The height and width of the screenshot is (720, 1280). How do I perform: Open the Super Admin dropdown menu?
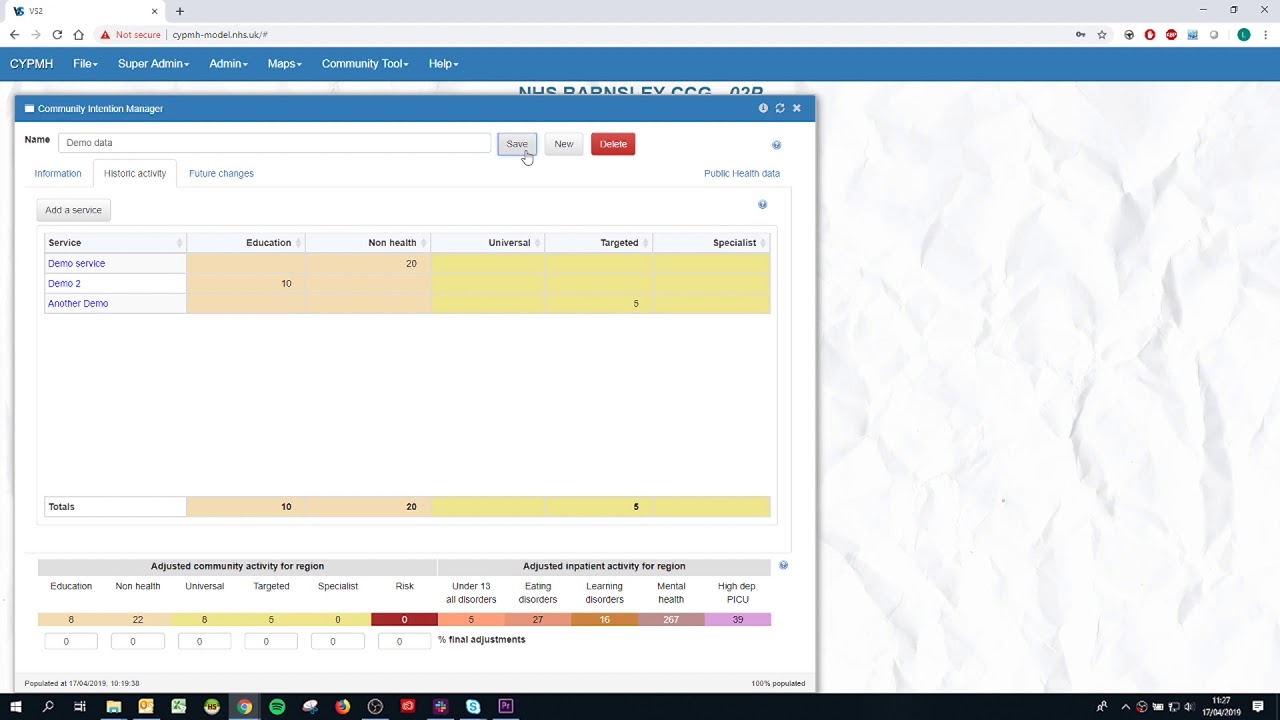click(153, 64)
